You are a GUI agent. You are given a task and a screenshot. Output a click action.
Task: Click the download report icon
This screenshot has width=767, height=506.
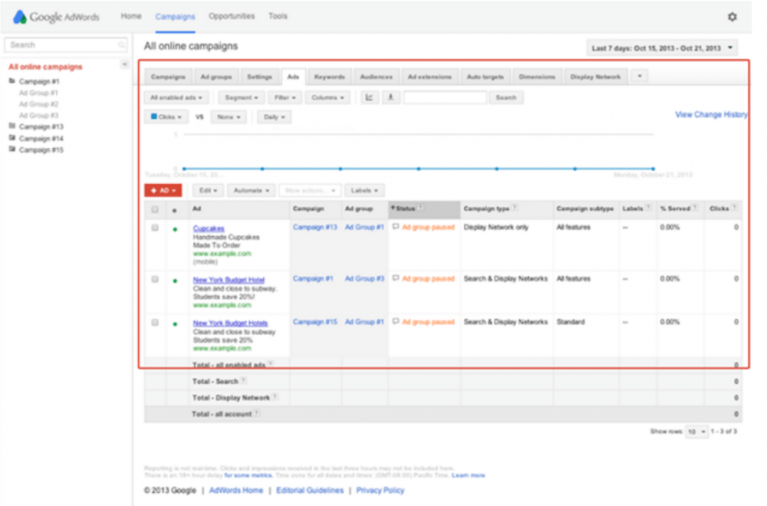coord(391,97)
